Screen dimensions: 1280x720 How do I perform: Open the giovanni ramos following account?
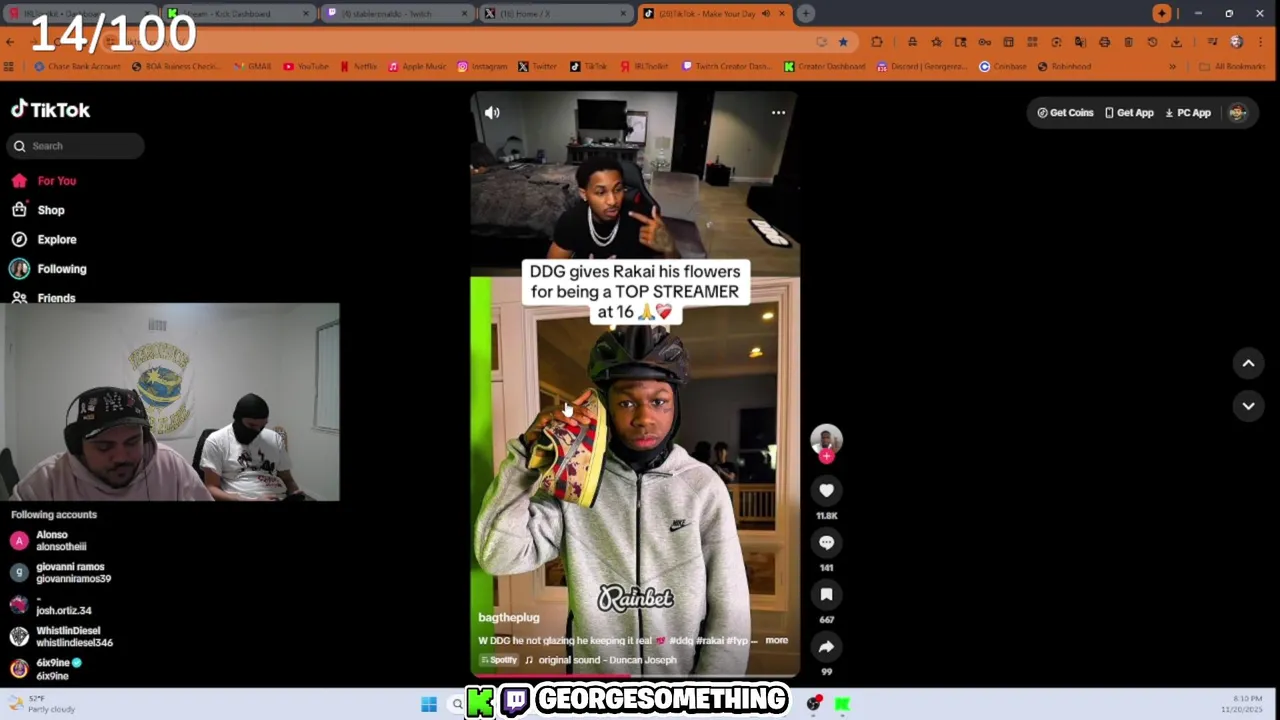(60, 573)
